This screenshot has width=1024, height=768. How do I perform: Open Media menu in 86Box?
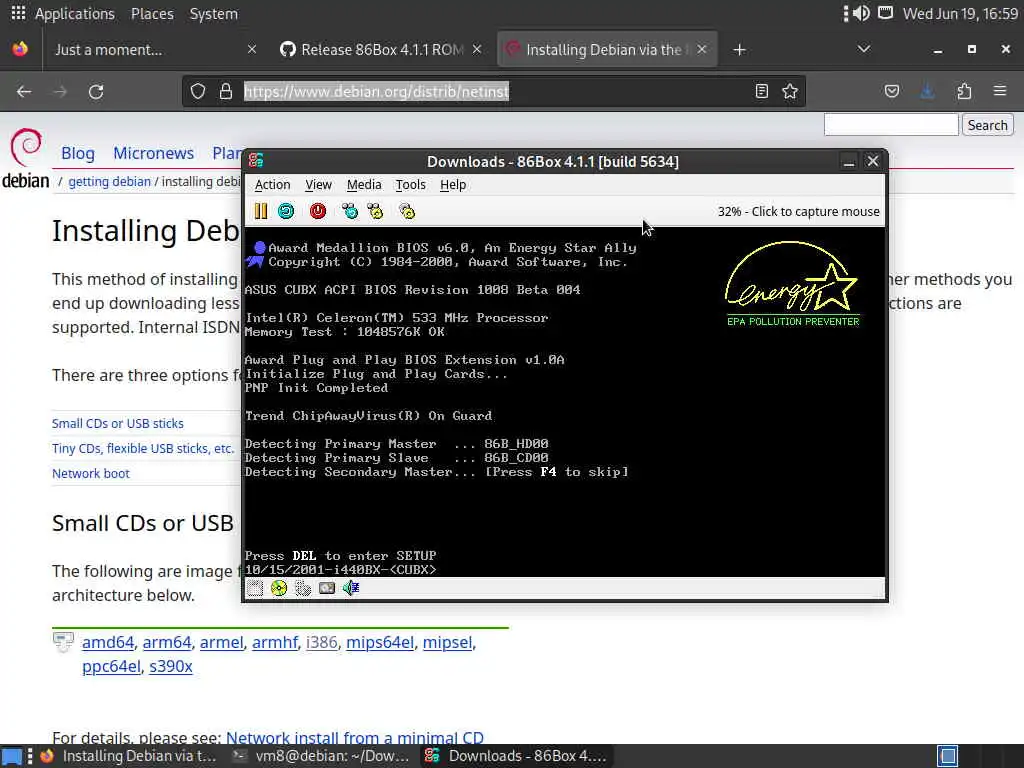[x=364, y=185]
